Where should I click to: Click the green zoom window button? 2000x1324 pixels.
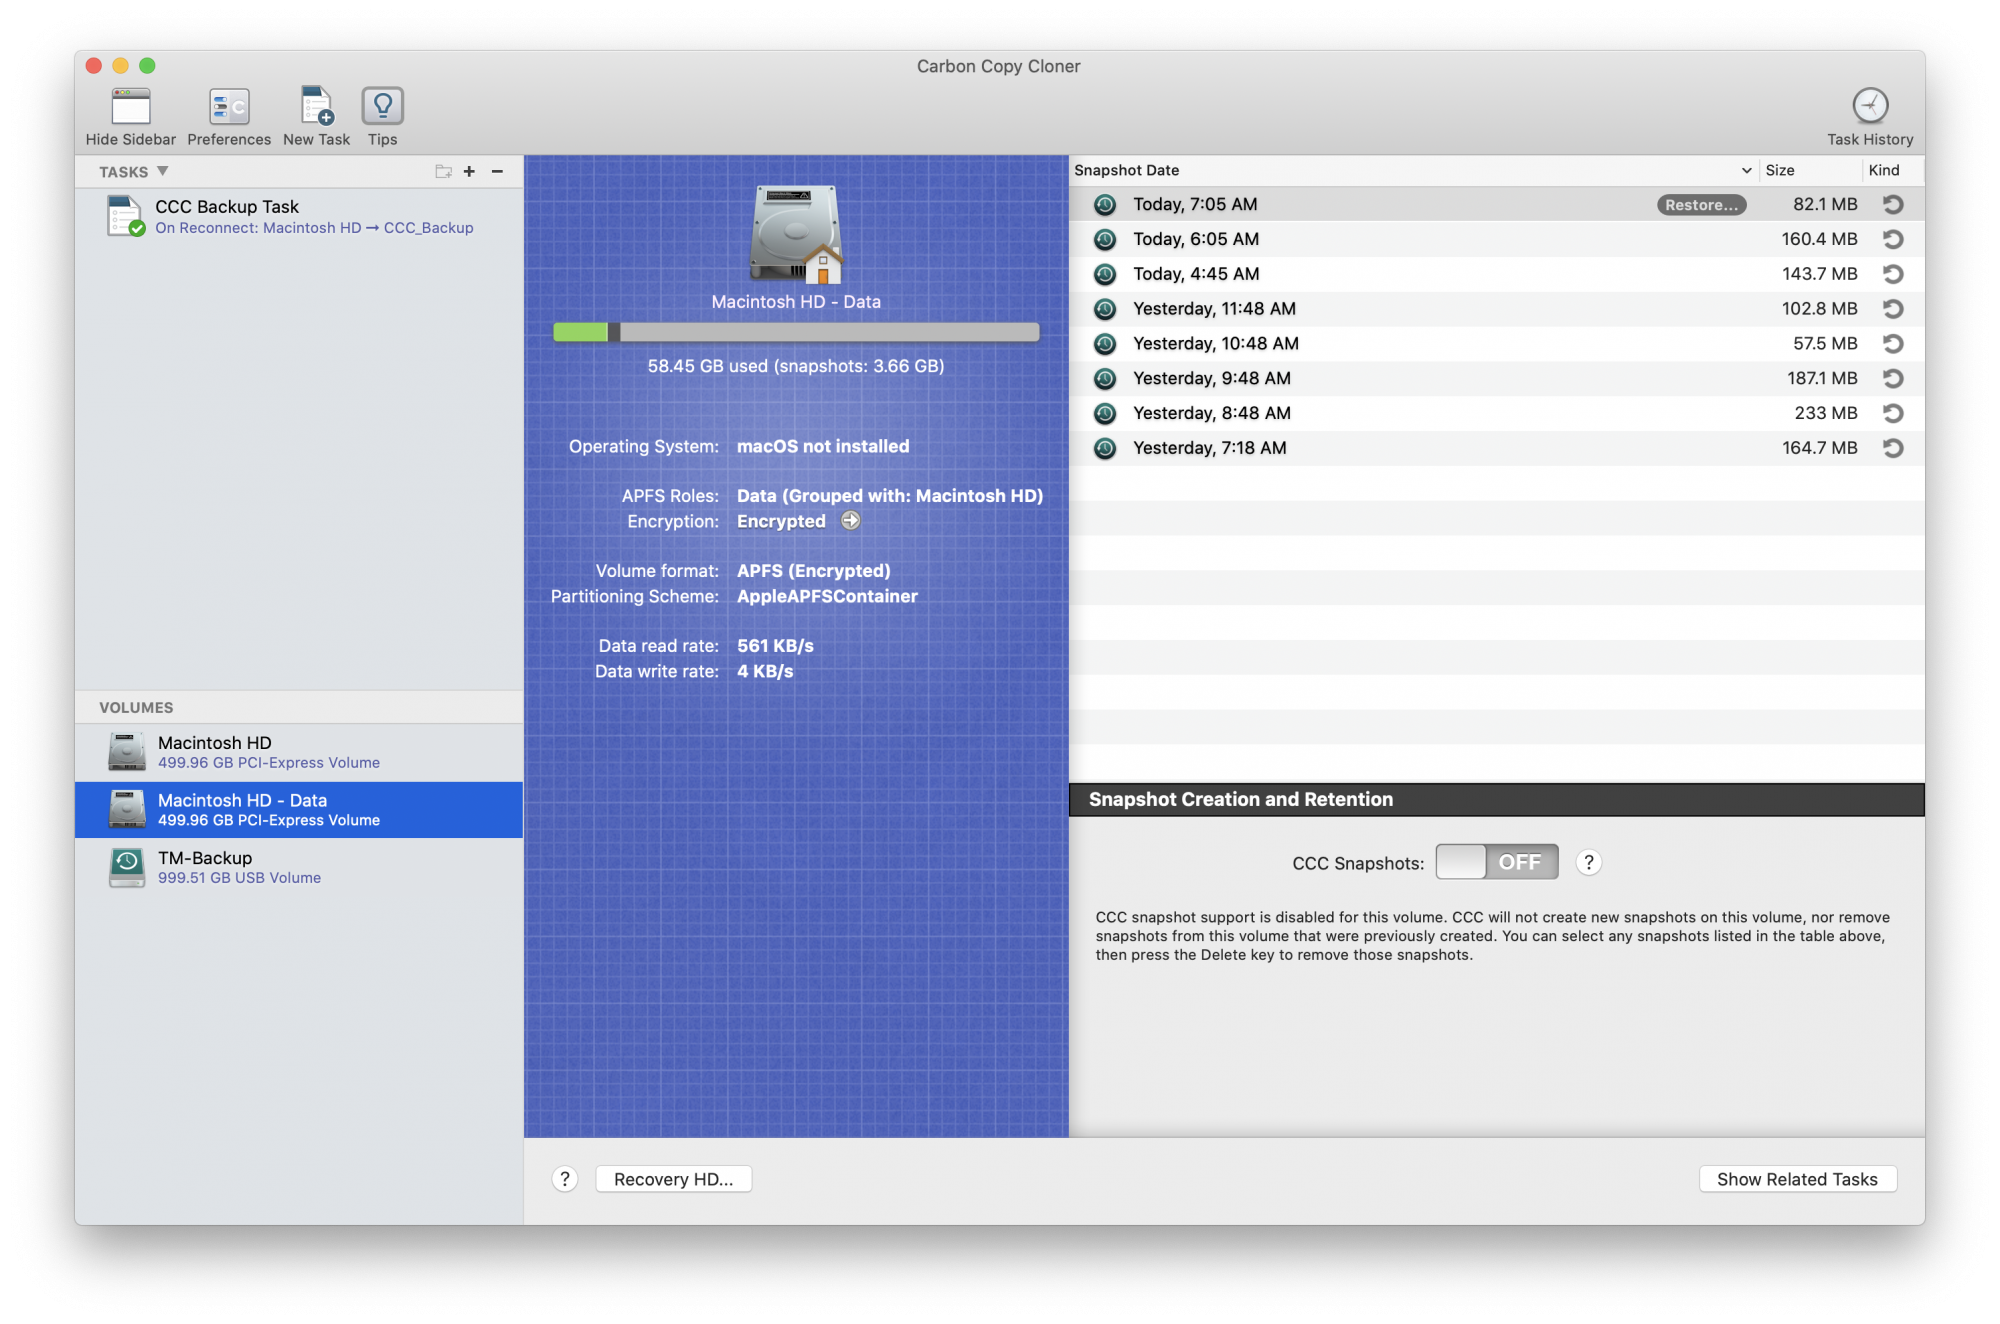147,66
